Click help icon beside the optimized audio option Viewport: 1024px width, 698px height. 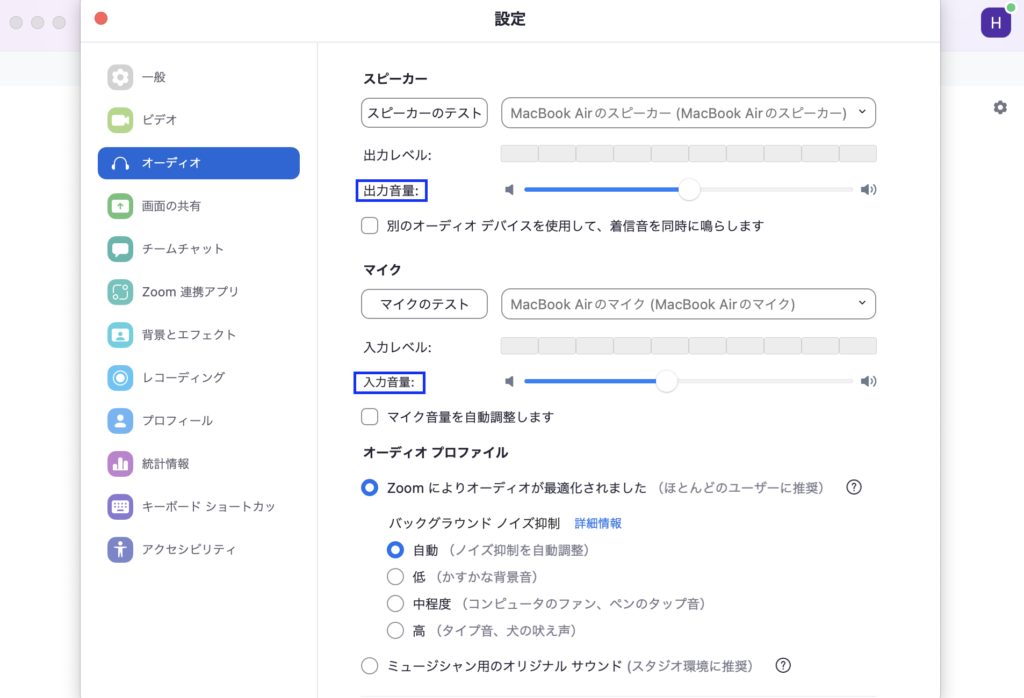[x=854, y=488]
